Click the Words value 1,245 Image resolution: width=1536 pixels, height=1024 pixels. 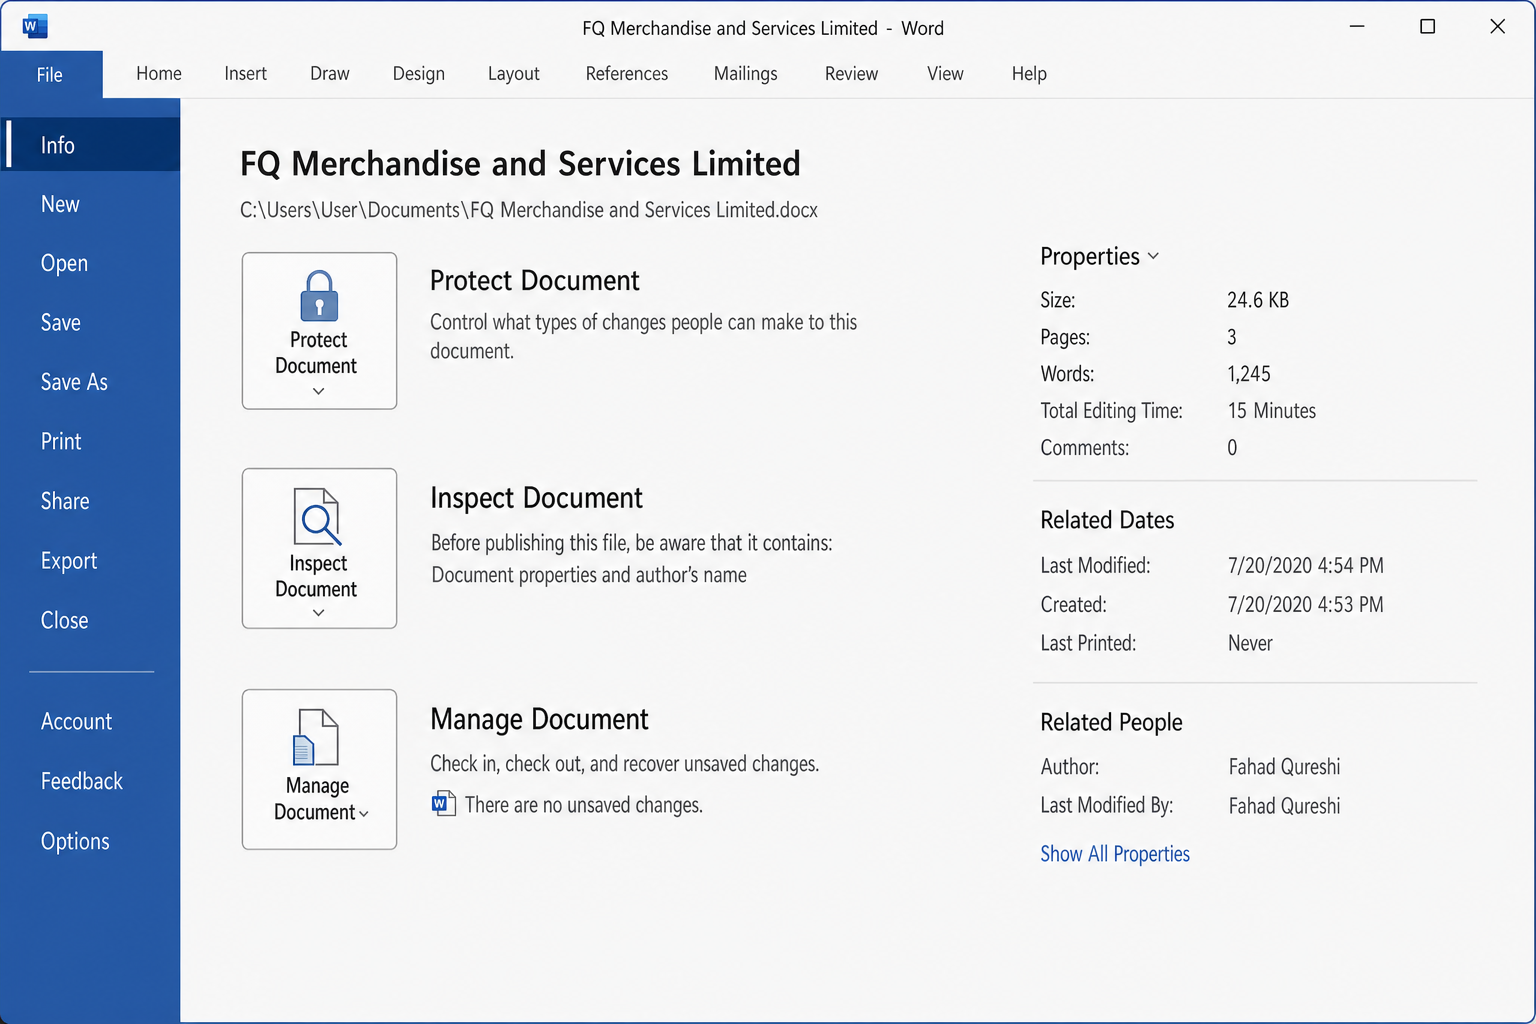(1249, 374)
